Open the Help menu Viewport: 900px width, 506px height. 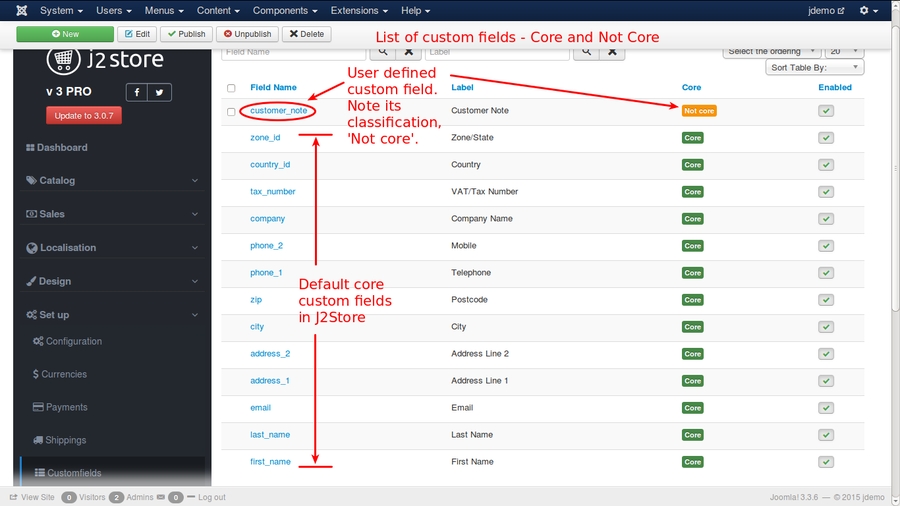coord(416,10)
